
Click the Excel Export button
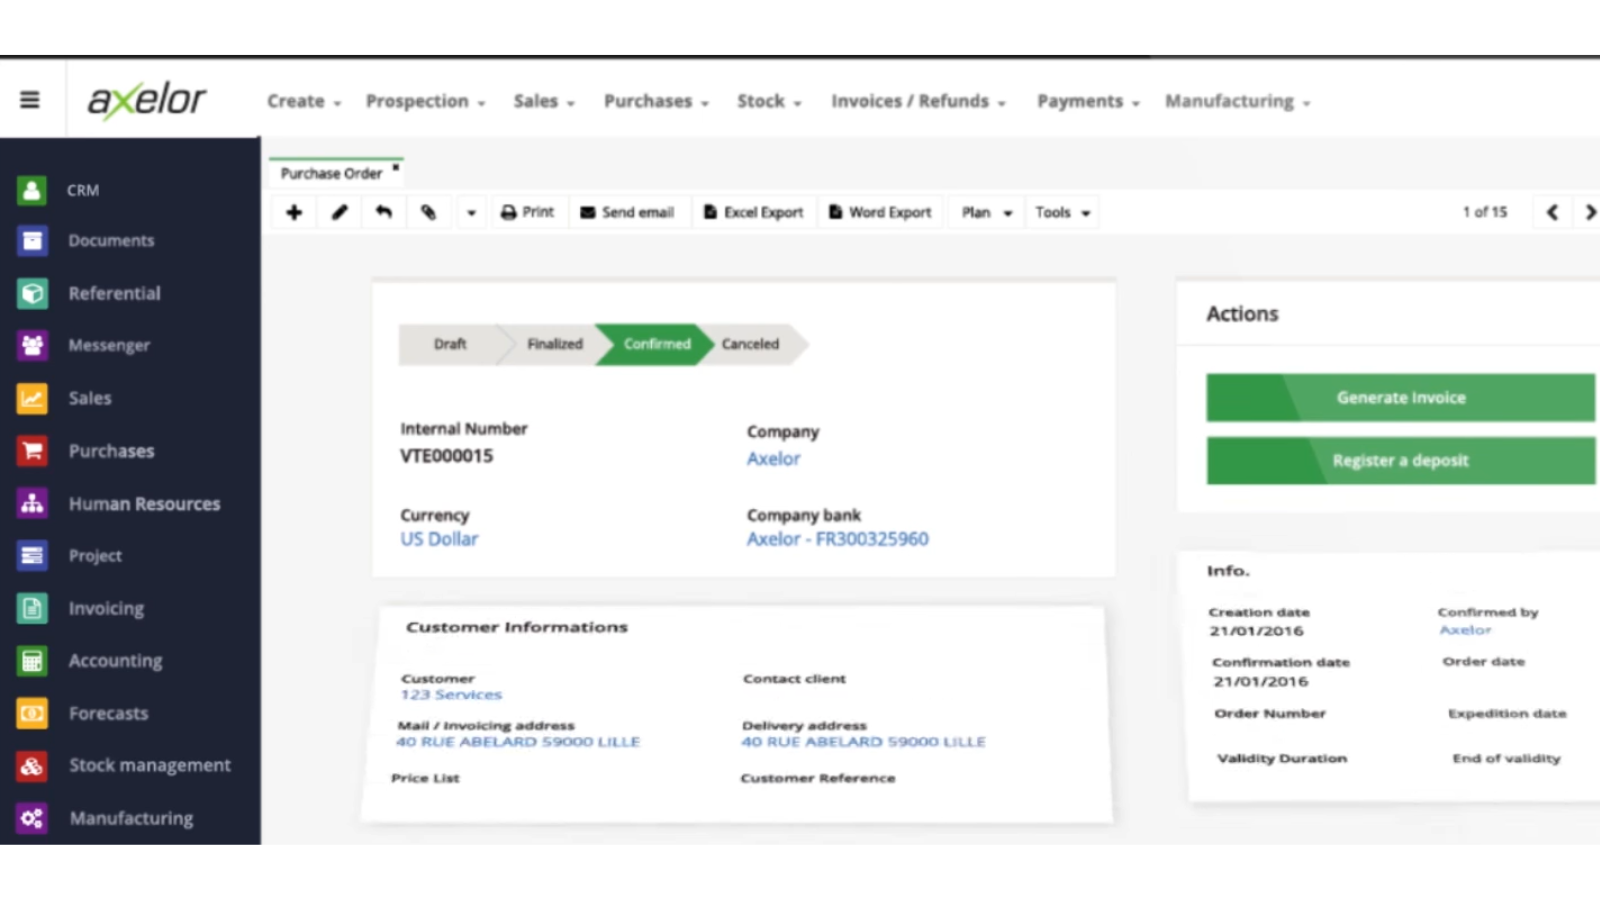(x=753, y=212)
